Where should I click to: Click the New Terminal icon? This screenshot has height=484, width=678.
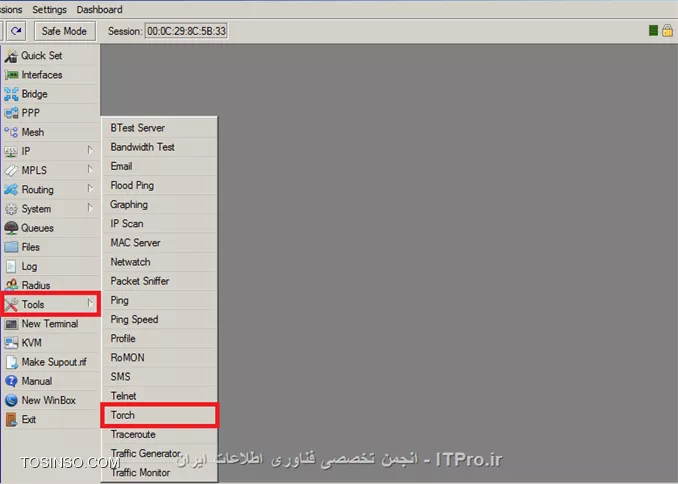(11, 324)
